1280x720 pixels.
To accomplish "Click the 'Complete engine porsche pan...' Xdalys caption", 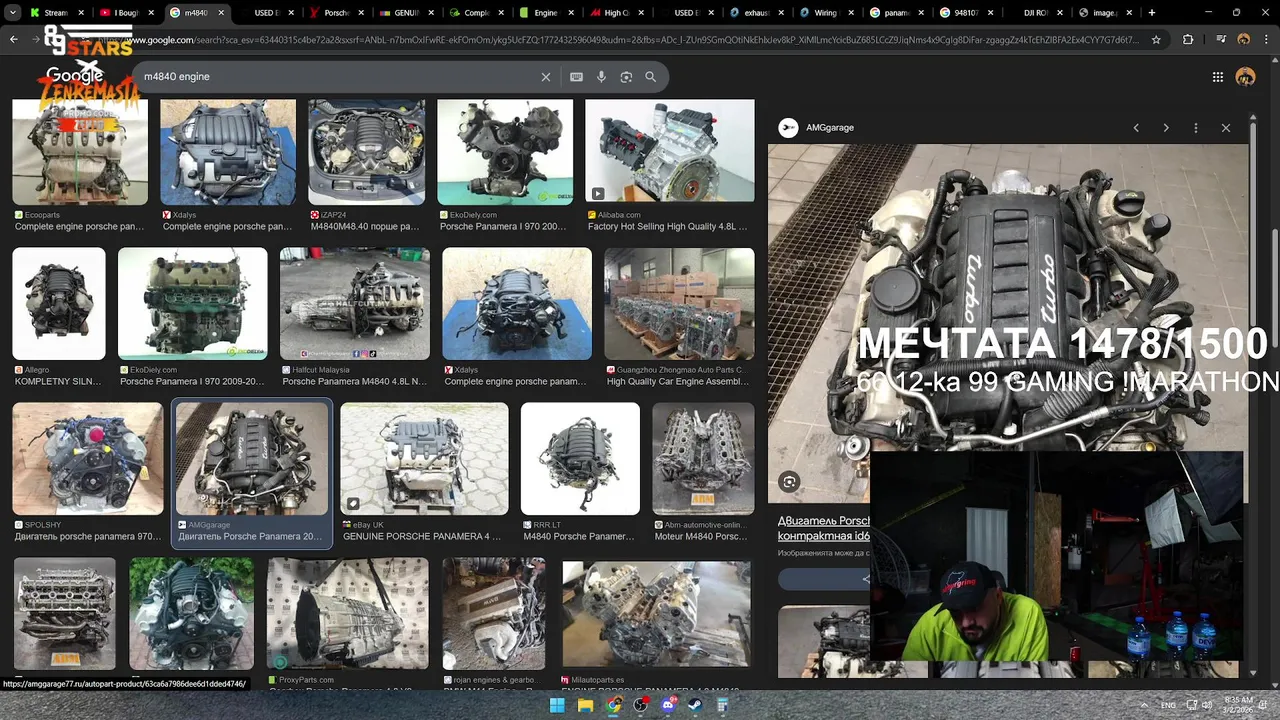I will (x=227, y=227).
